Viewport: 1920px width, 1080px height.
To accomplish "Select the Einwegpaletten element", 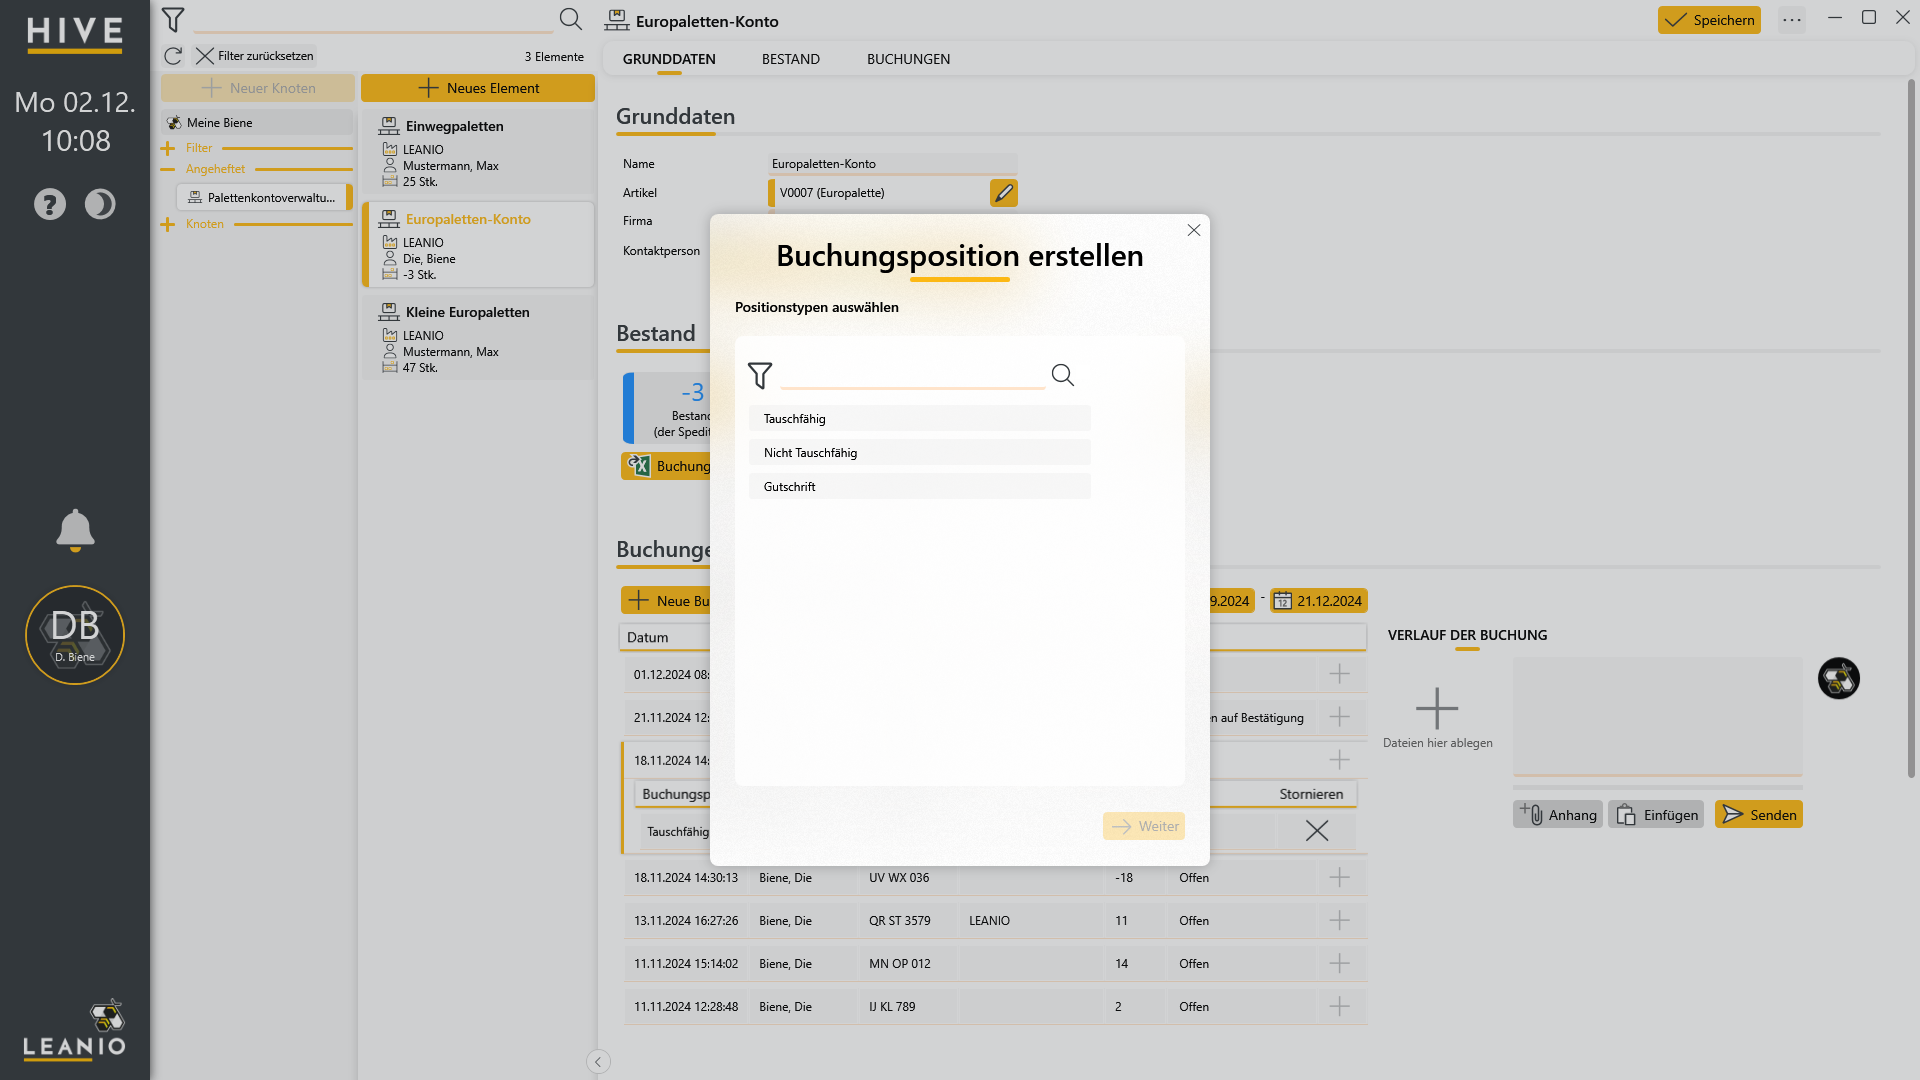I will tap(478, 152).
